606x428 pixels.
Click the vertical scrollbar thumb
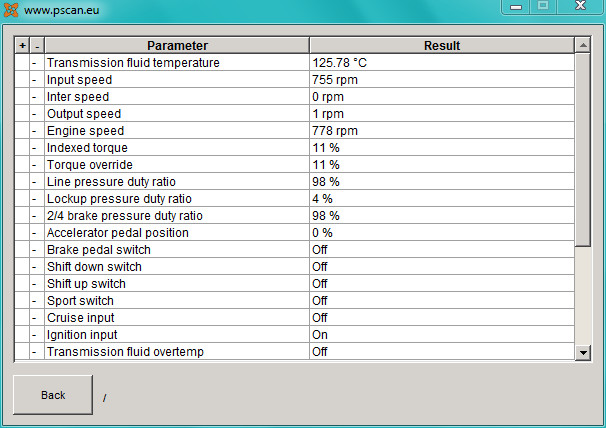pyautogui.click(x=583, y=150)
